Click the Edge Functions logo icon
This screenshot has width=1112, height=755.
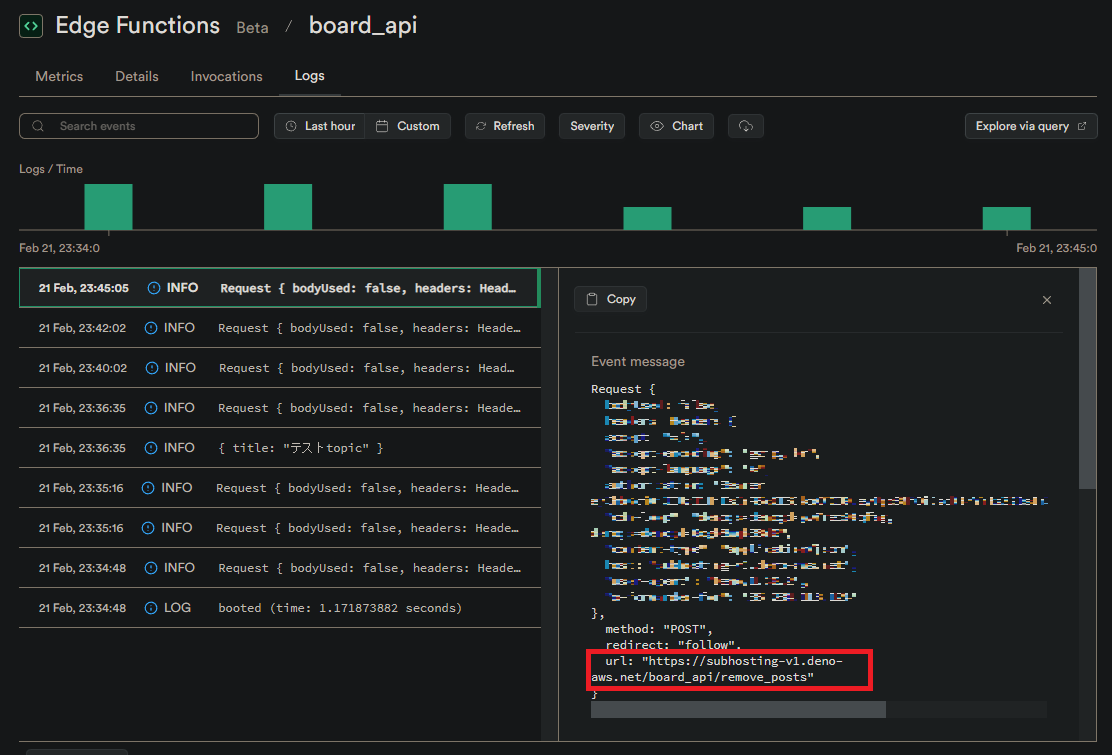[30, 26]
